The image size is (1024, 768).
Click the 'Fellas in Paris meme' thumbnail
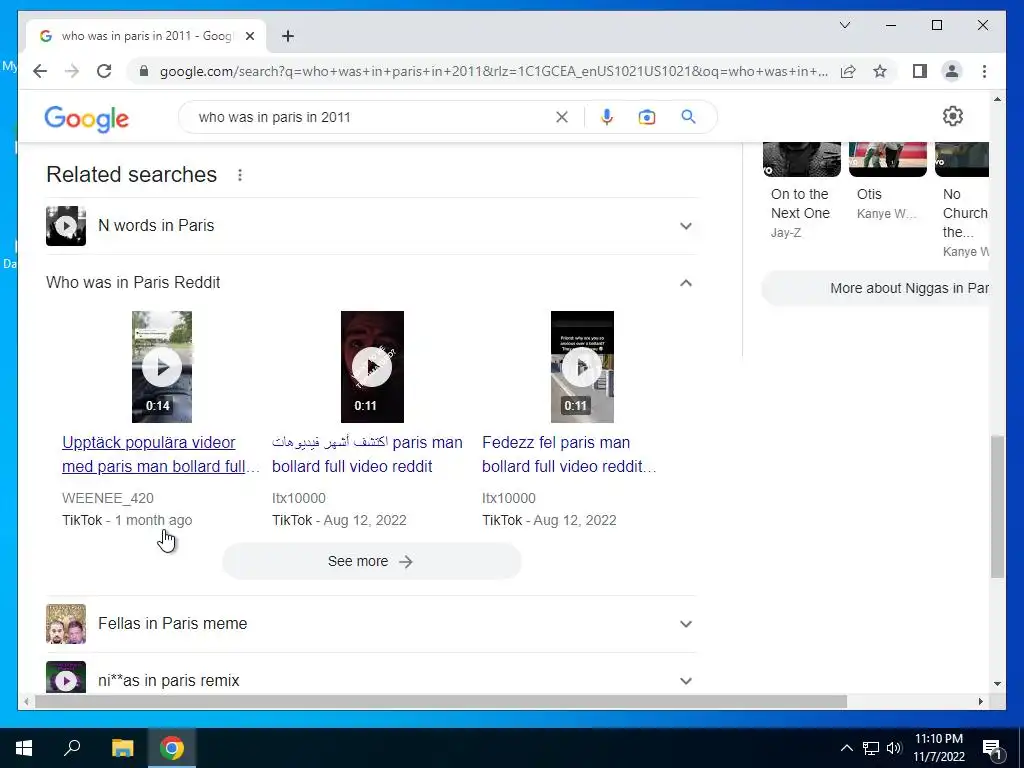point(66,624)
